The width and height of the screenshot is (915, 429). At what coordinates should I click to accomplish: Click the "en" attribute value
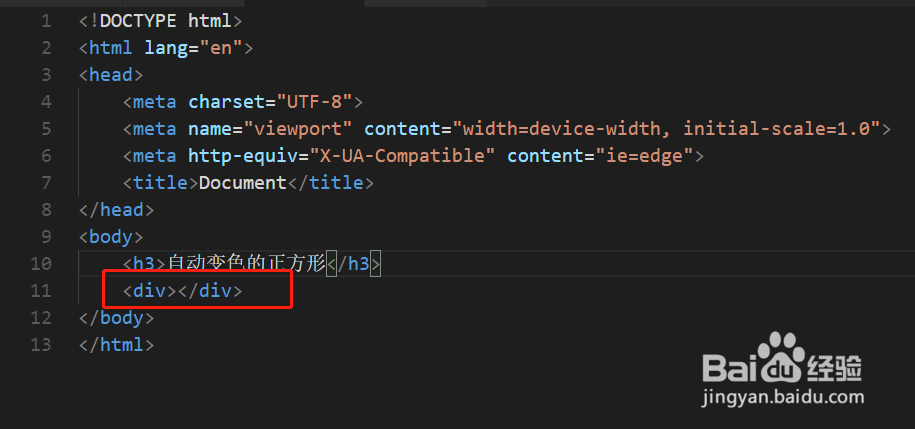pos(221,48)
